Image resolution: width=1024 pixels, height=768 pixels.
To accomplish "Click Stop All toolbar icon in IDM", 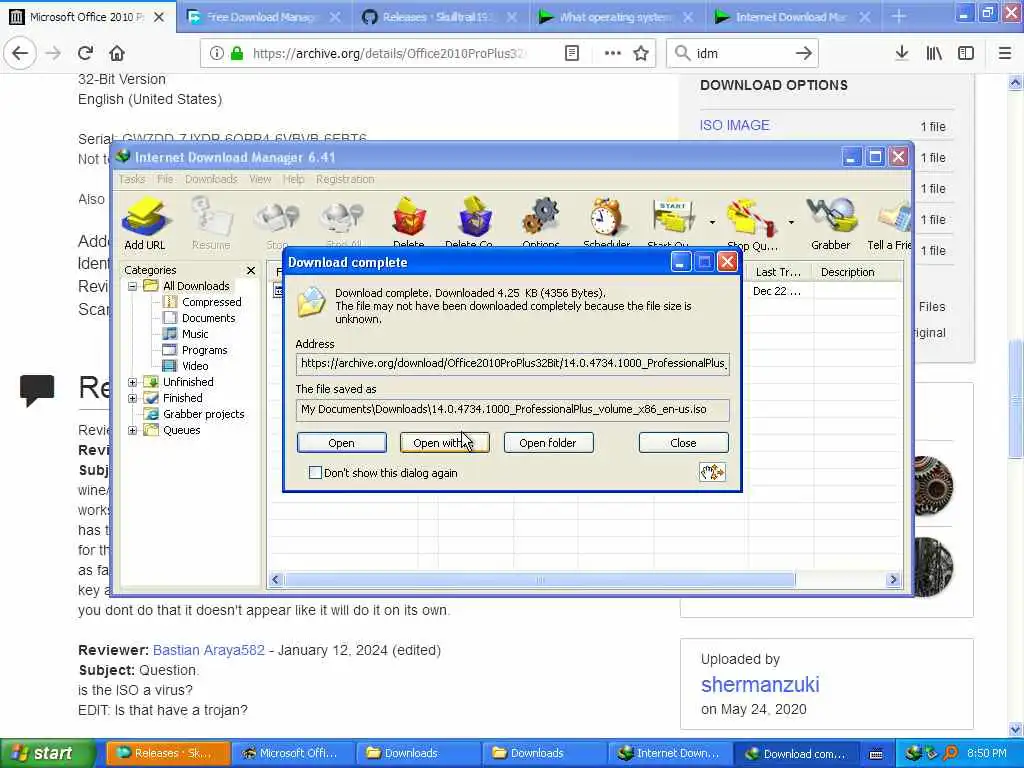I will 343,222.
